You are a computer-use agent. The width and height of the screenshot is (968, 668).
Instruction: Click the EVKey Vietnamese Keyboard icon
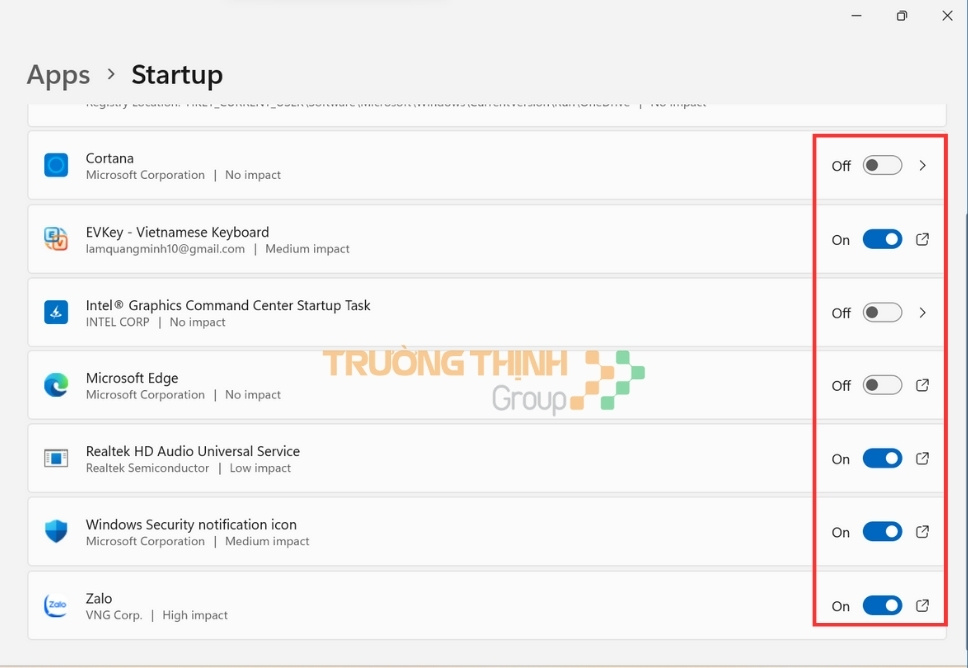[x=56, y=239]
